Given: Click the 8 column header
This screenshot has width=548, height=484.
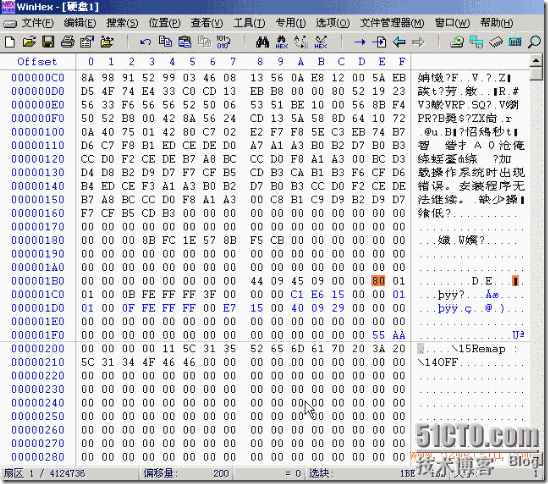Looking at the screenshot, I should pyautogui.click(x=260, y=62).
